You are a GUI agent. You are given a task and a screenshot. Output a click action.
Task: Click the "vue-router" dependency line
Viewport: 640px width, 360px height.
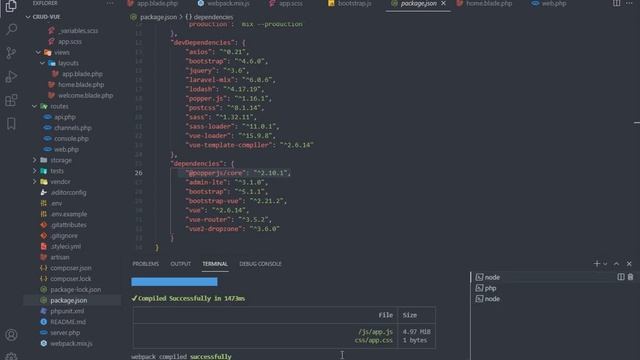point(229,220)
